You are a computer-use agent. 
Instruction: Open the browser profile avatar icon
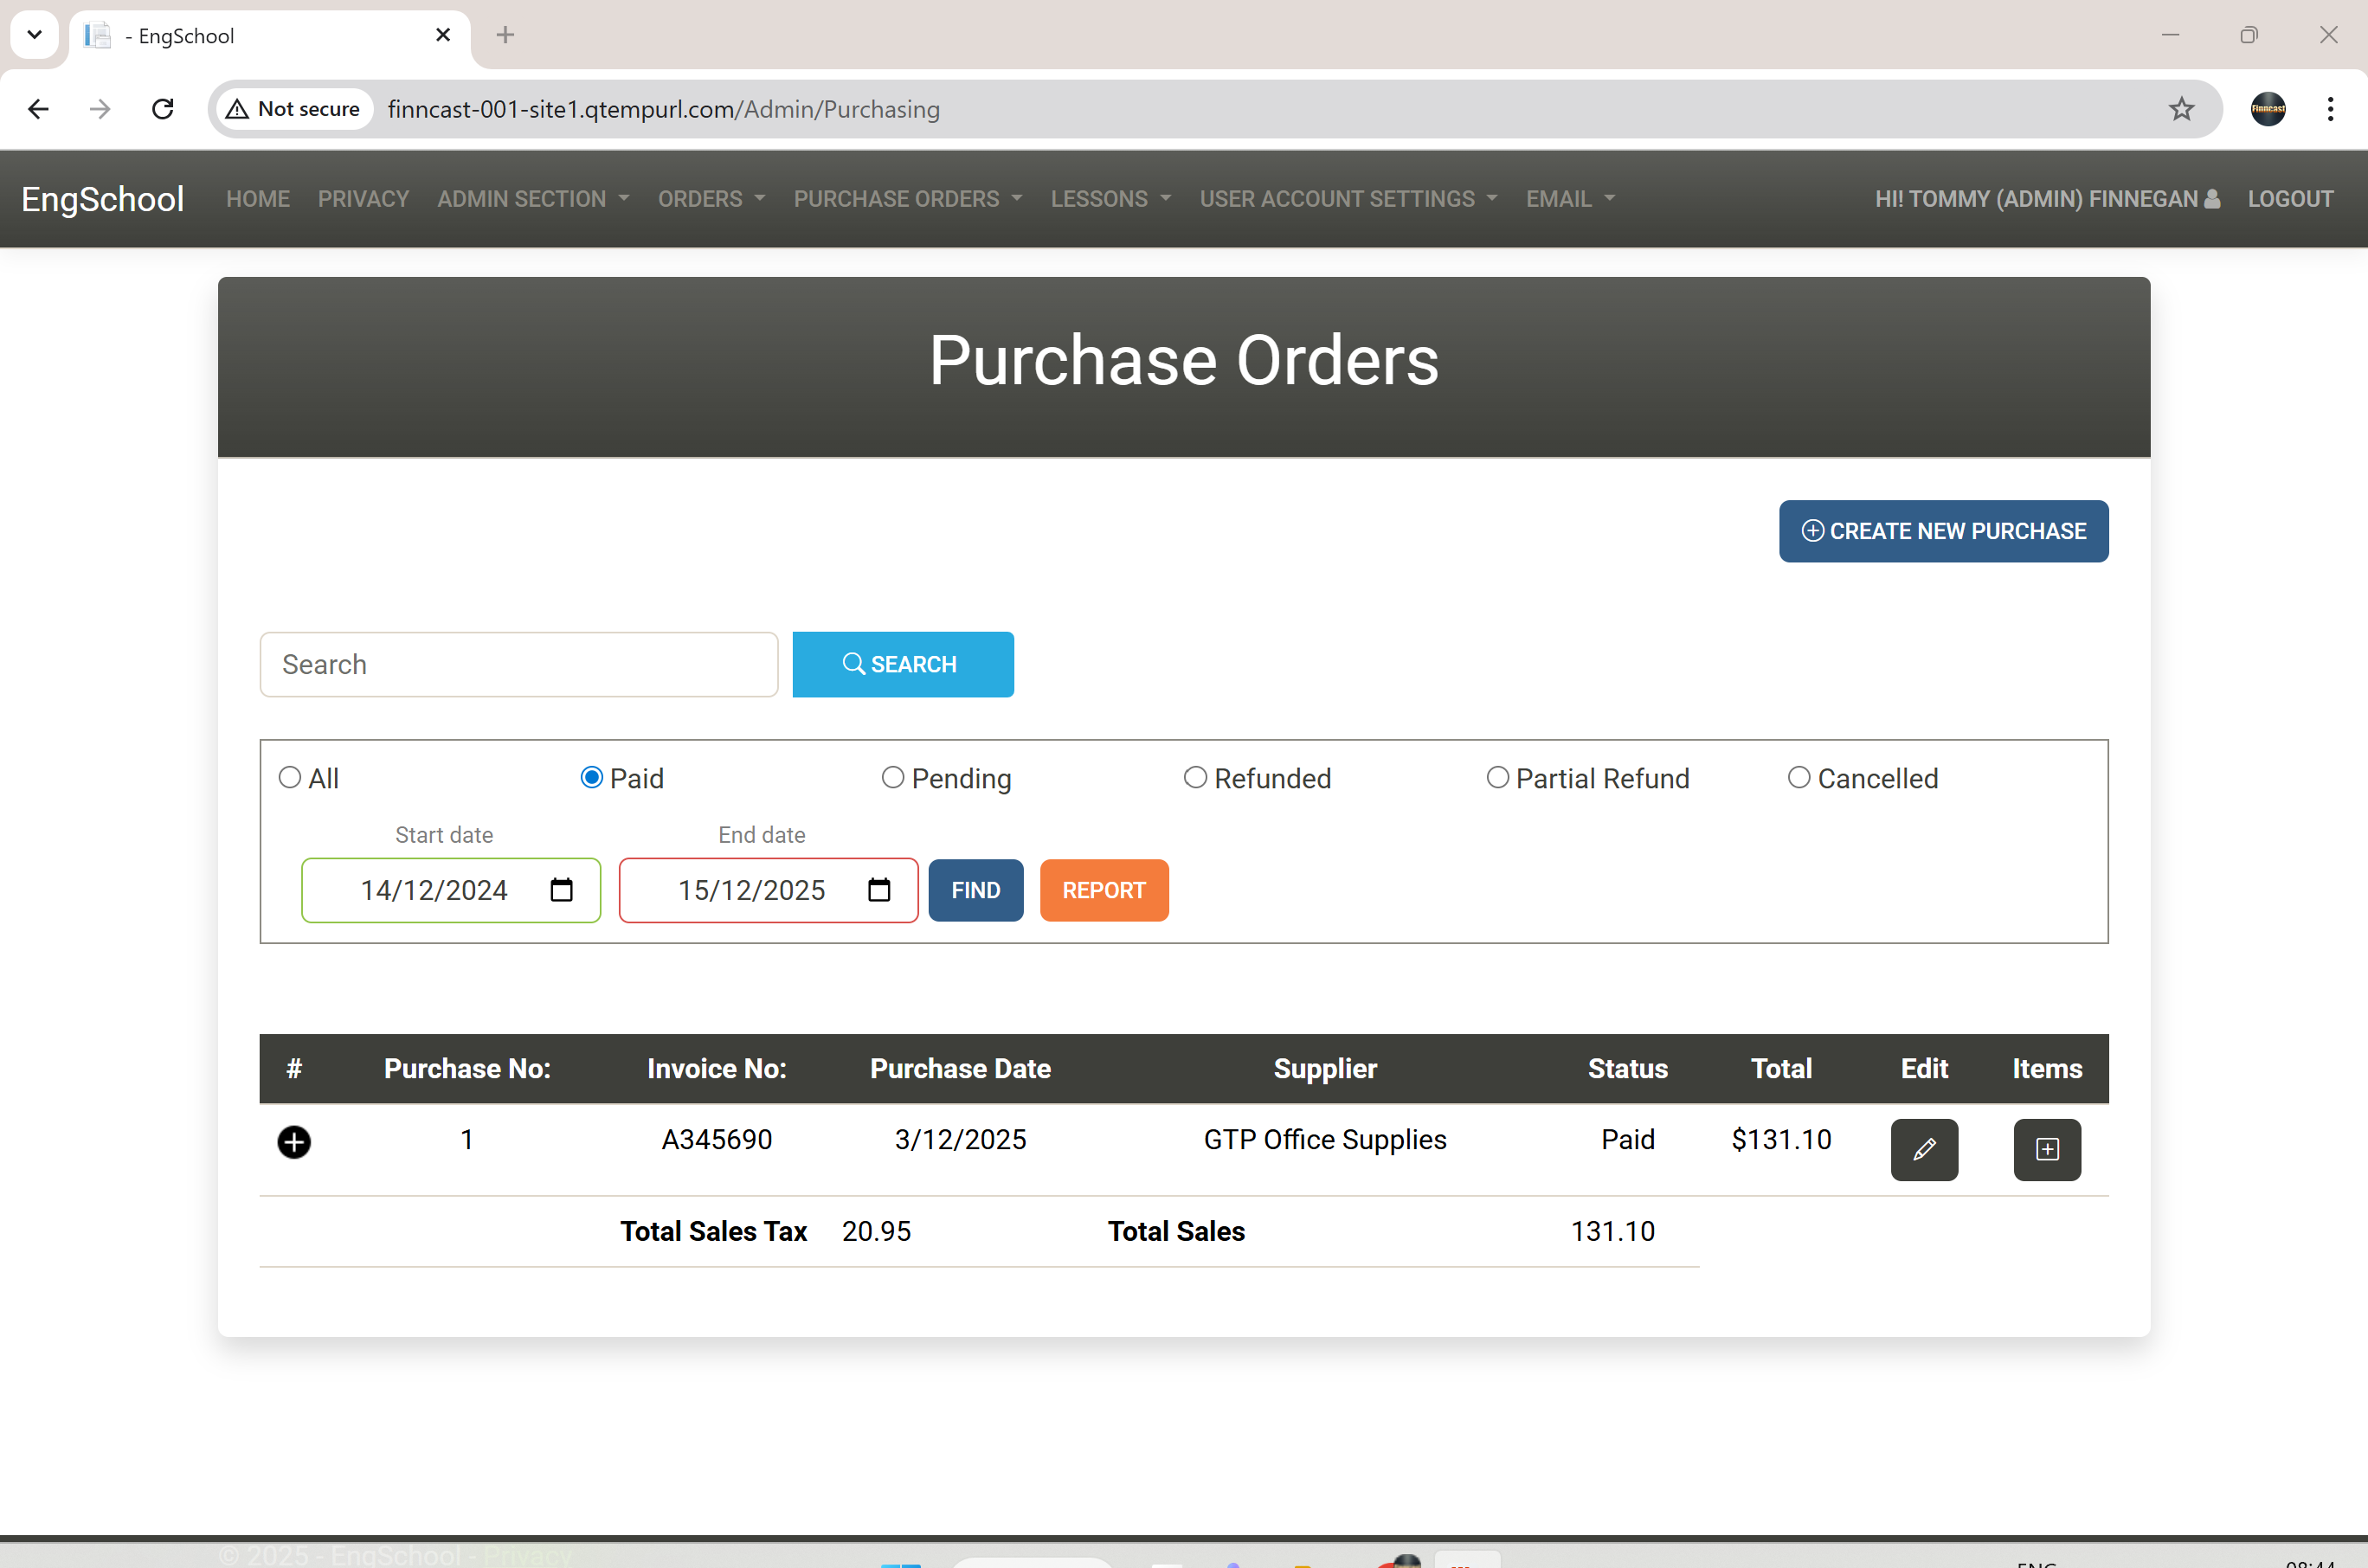pyautogui.click(x=2267, y=109)
